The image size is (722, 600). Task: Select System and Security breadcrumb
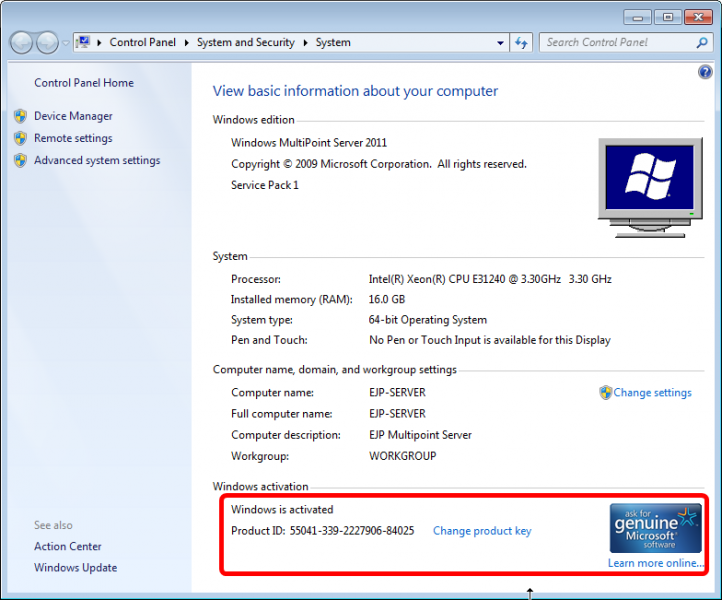click(x=245, y=42)
